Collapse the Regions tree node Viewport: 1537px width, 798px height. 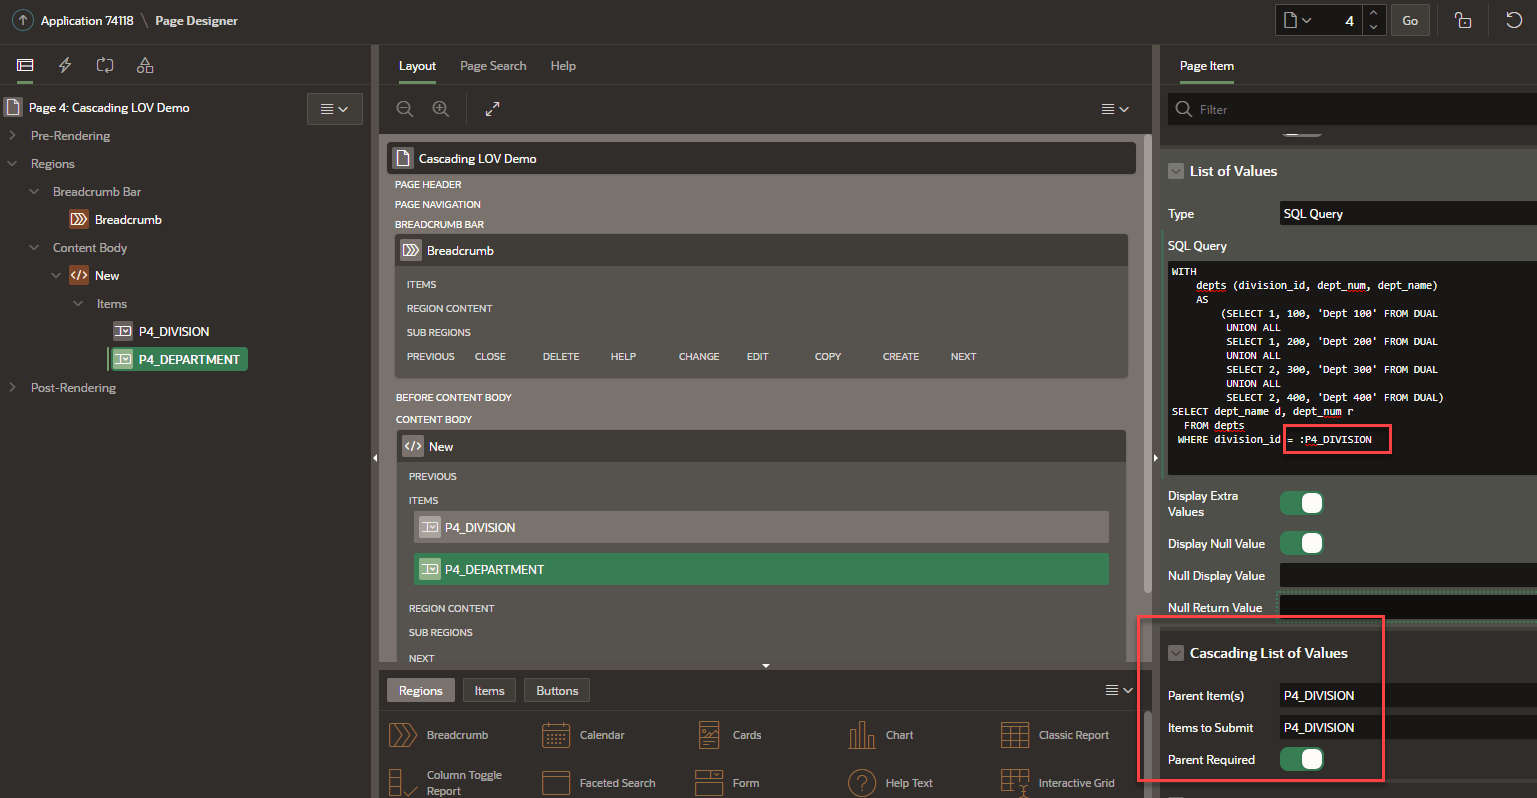pos(12,163)
